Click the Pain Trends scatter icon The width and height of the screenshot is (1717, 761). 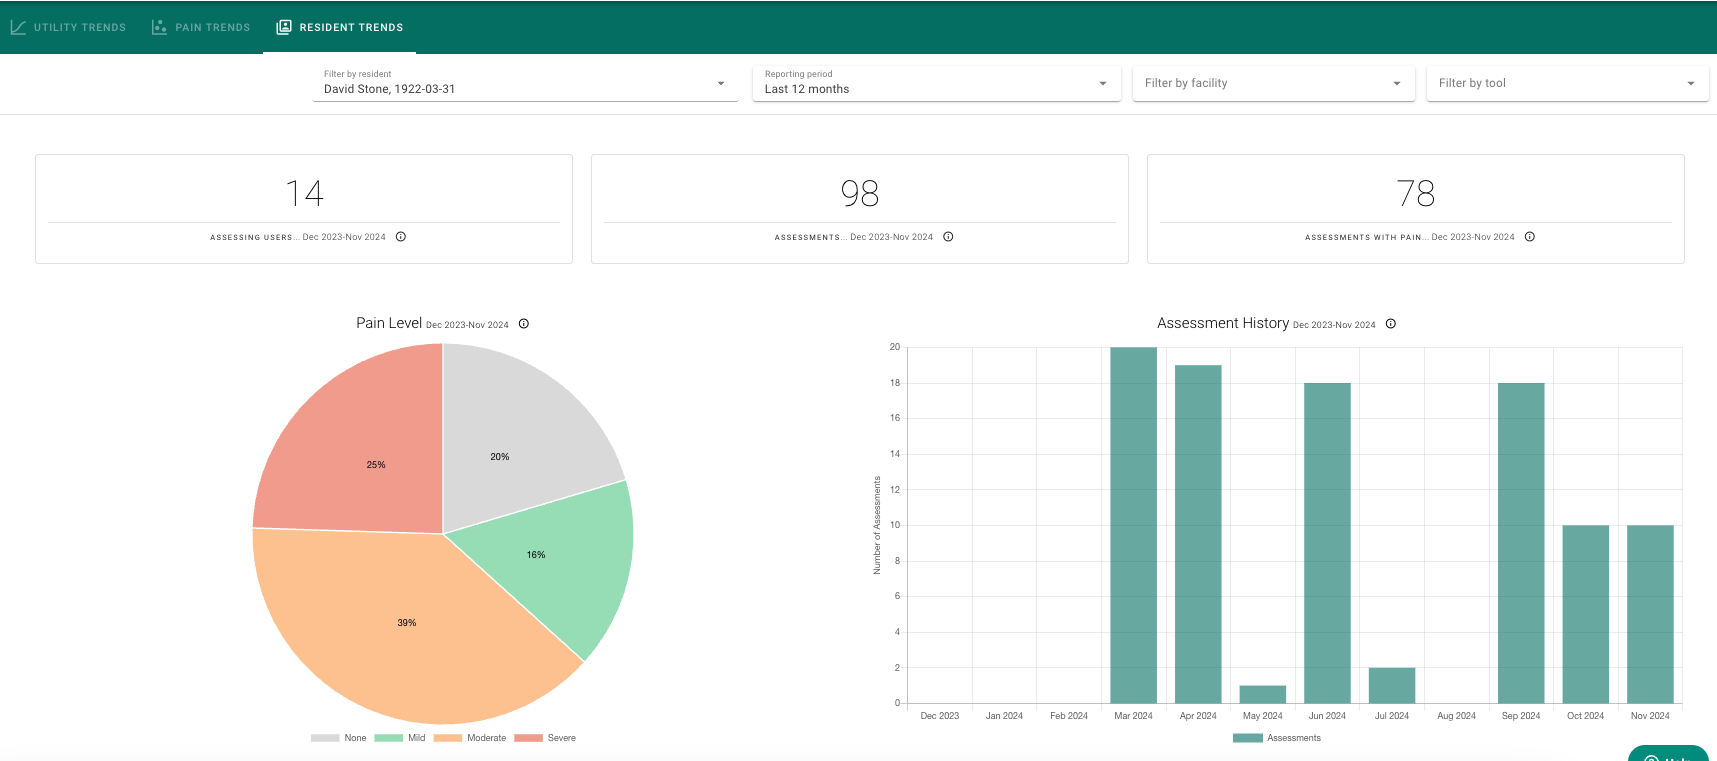(x=159, y=27)
